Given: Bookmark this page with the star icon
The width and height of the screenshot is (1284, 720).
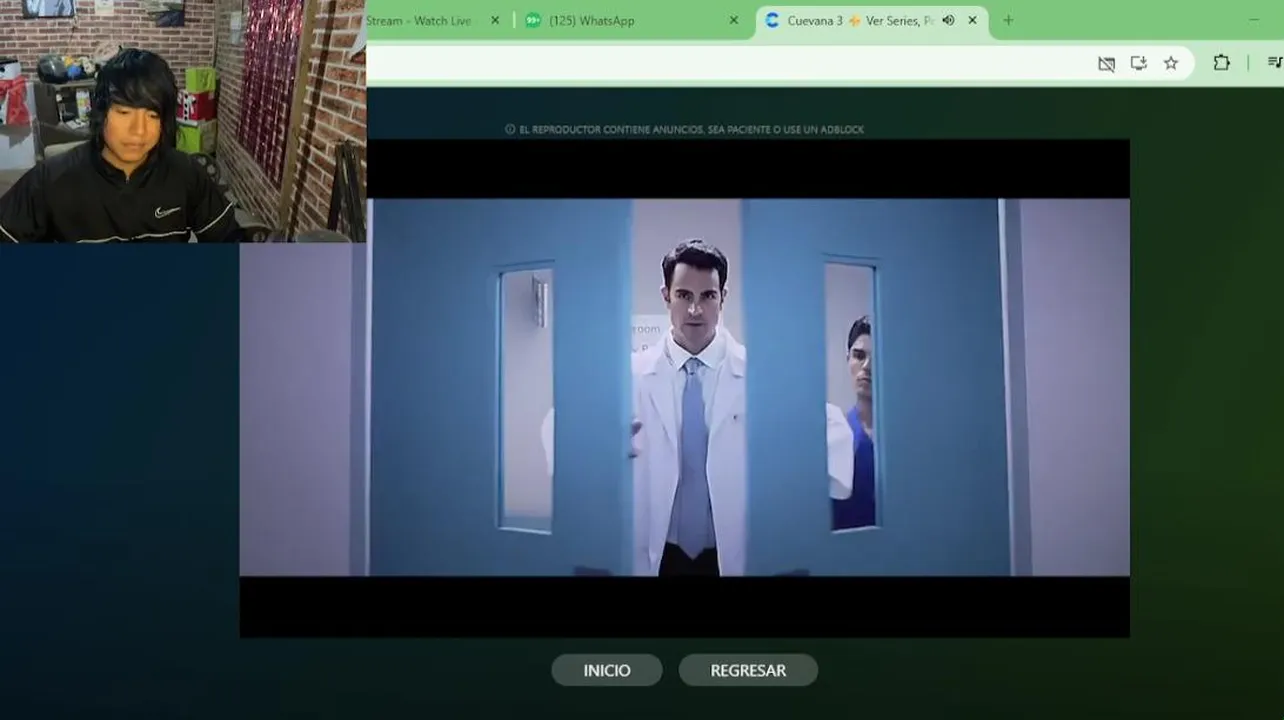Looking at the screenshot, I should tap(1171, 63).
